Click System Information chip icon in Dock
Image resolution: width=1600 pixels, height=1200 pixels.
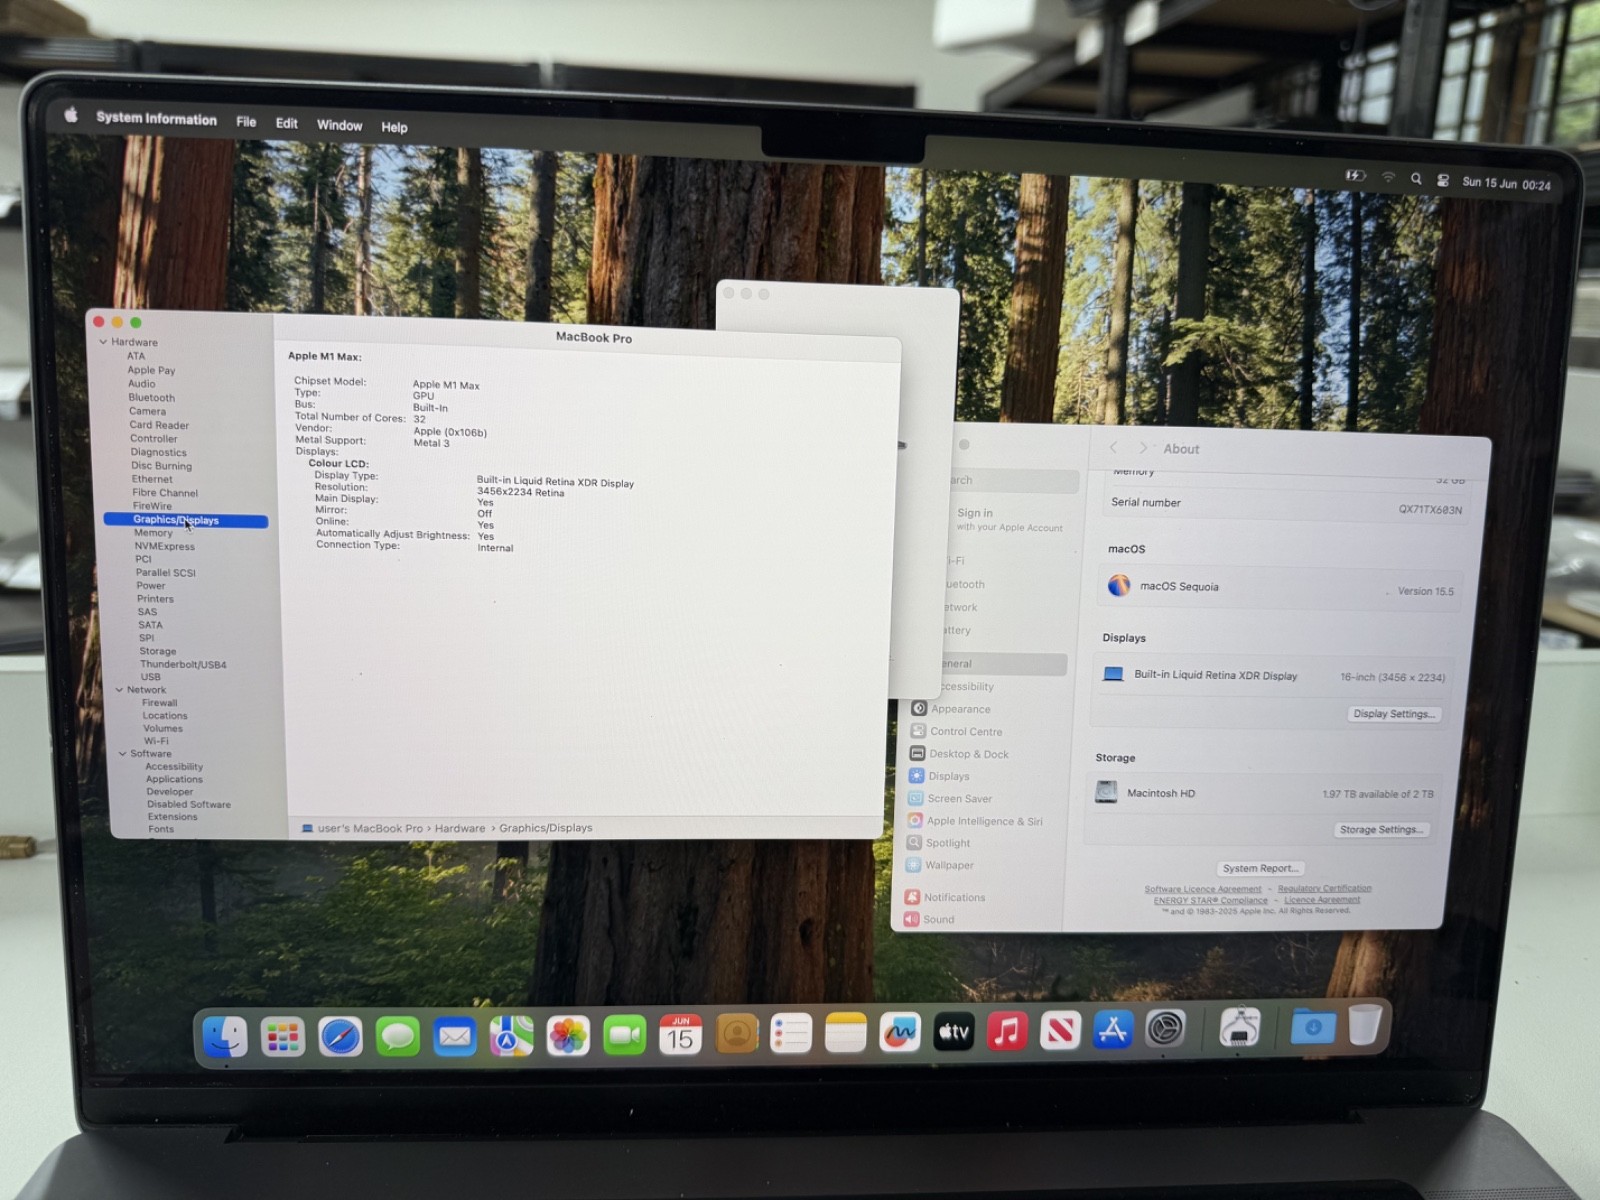1240,1026
